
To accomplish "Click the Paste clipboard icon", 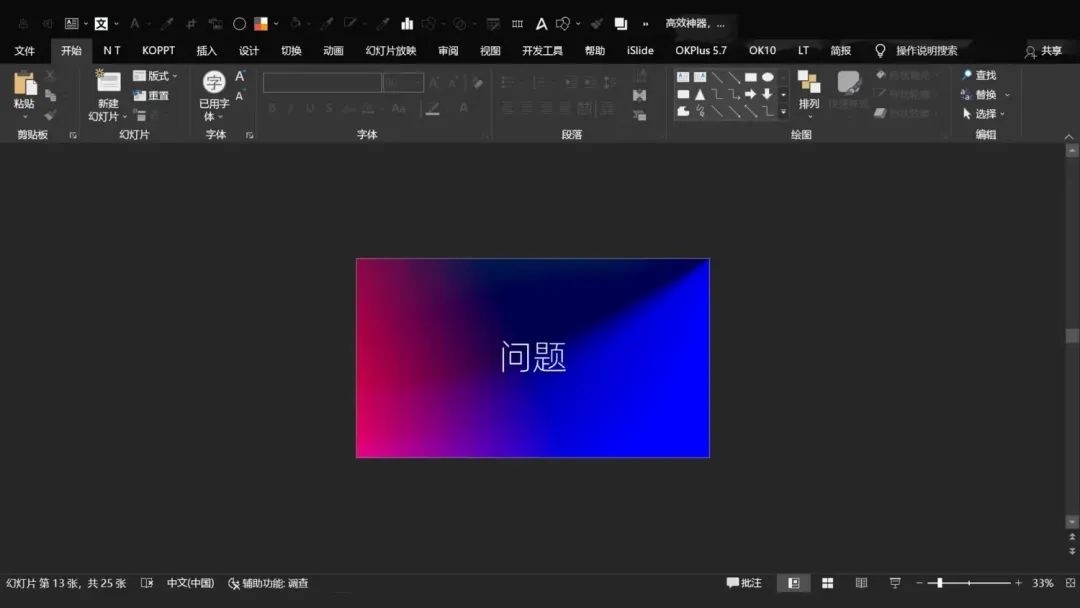I will (x=24, y=83).
